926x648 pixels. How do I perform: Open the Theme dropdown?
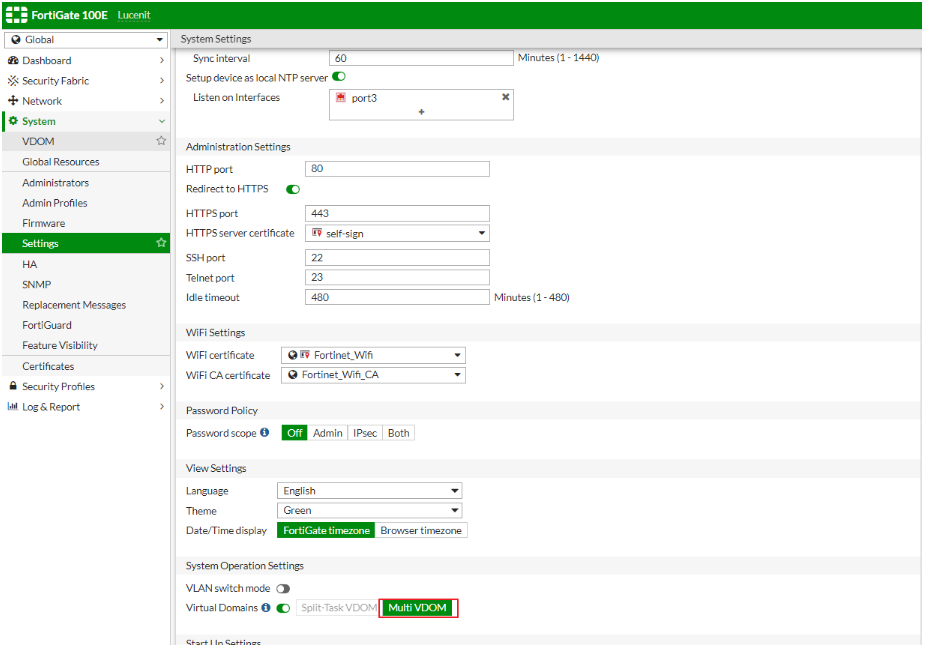coord(370,510)
